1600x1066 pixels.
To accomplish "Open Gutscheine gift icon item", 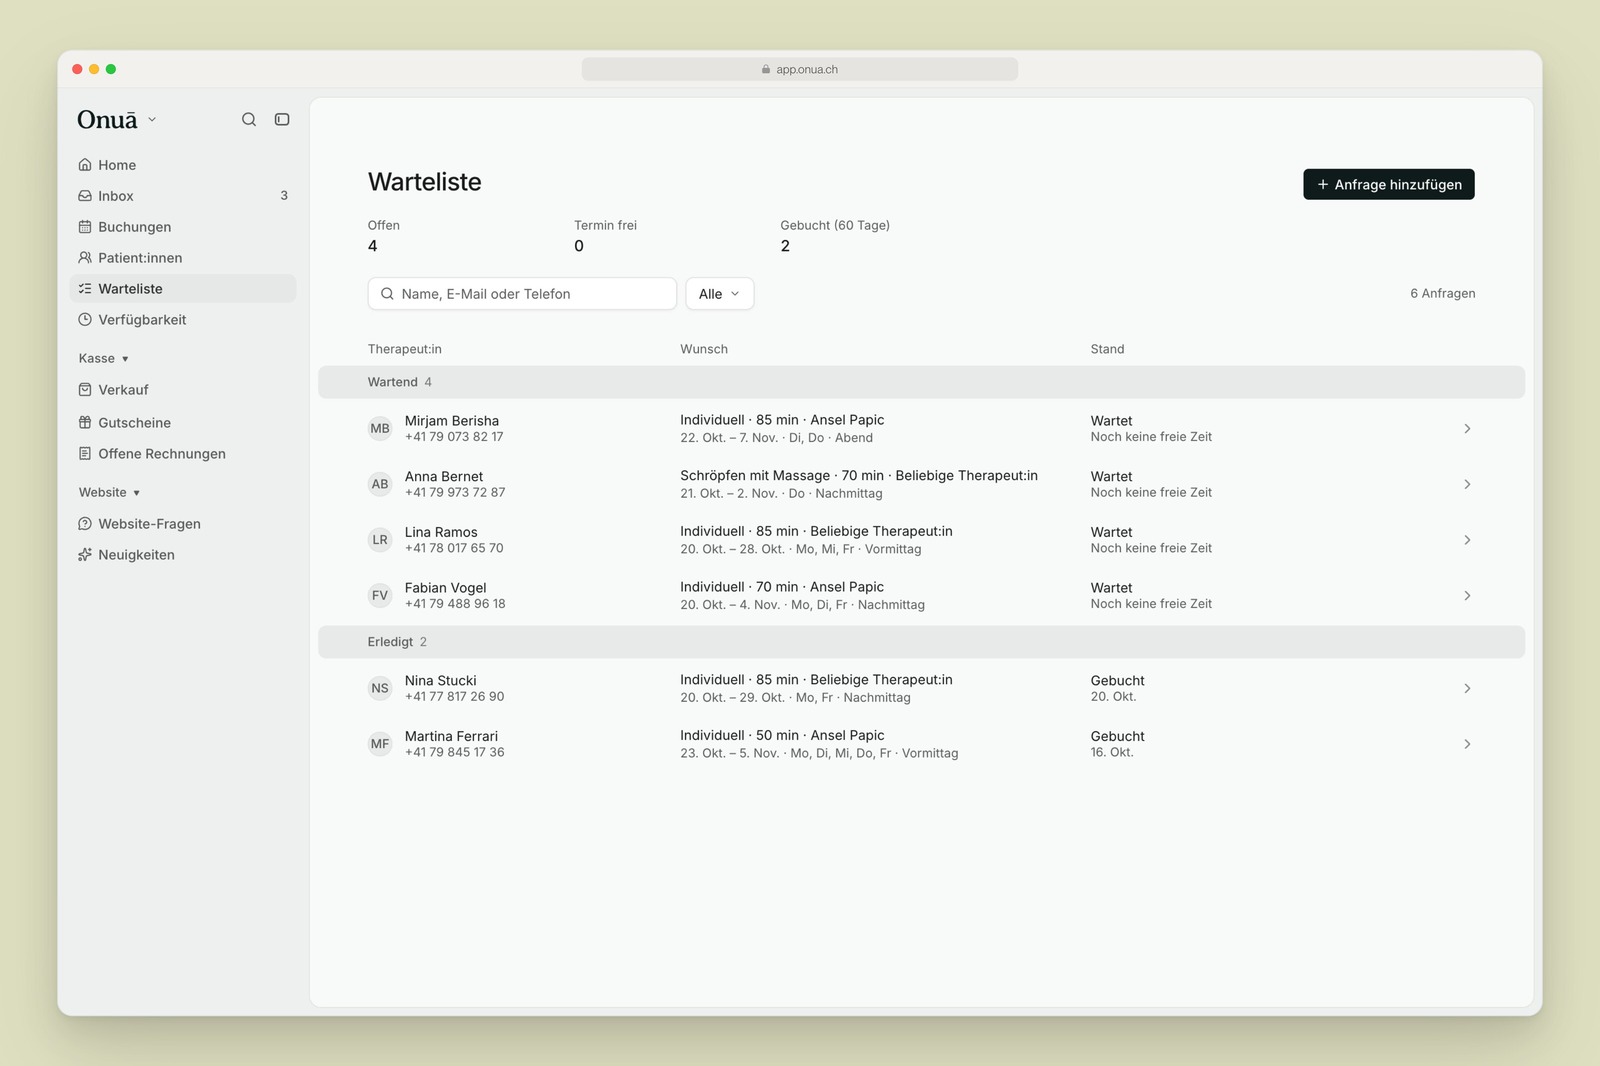I will [183, 423].
